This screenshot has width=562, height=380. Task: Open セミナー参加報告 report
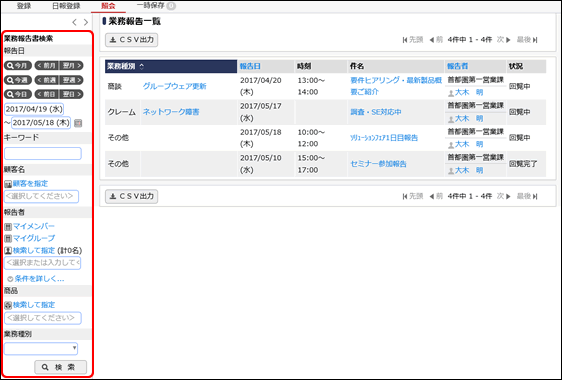click(x=378, y=164)
